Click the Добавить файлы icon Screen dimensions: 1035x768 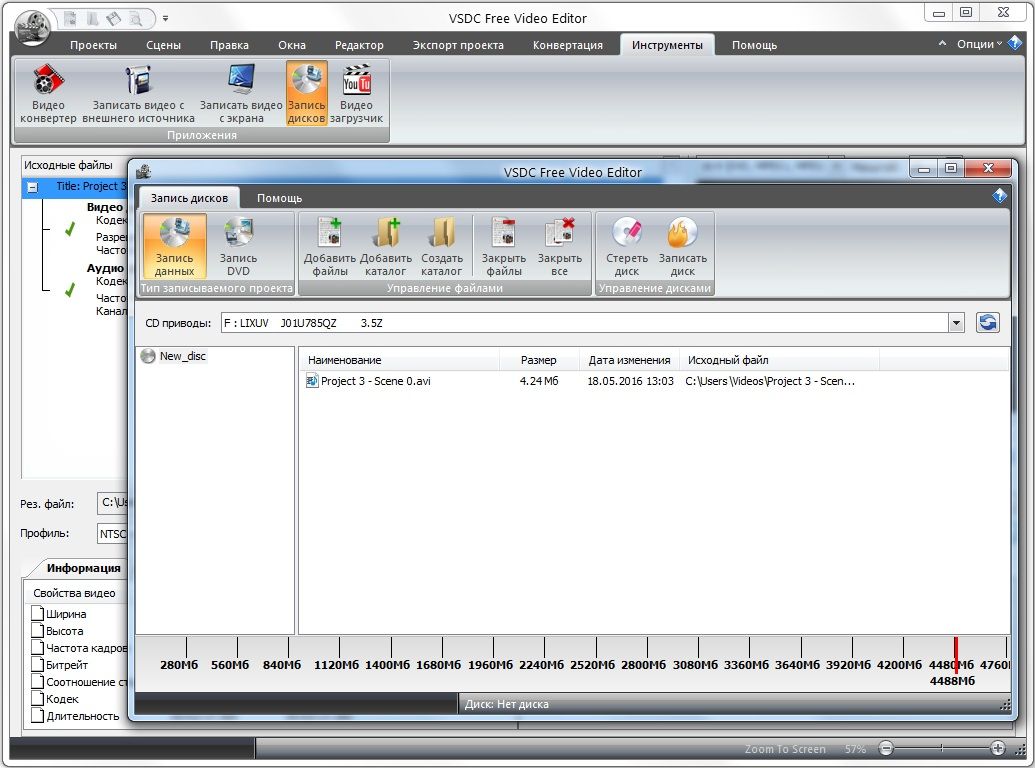click(x=329, y=245)
